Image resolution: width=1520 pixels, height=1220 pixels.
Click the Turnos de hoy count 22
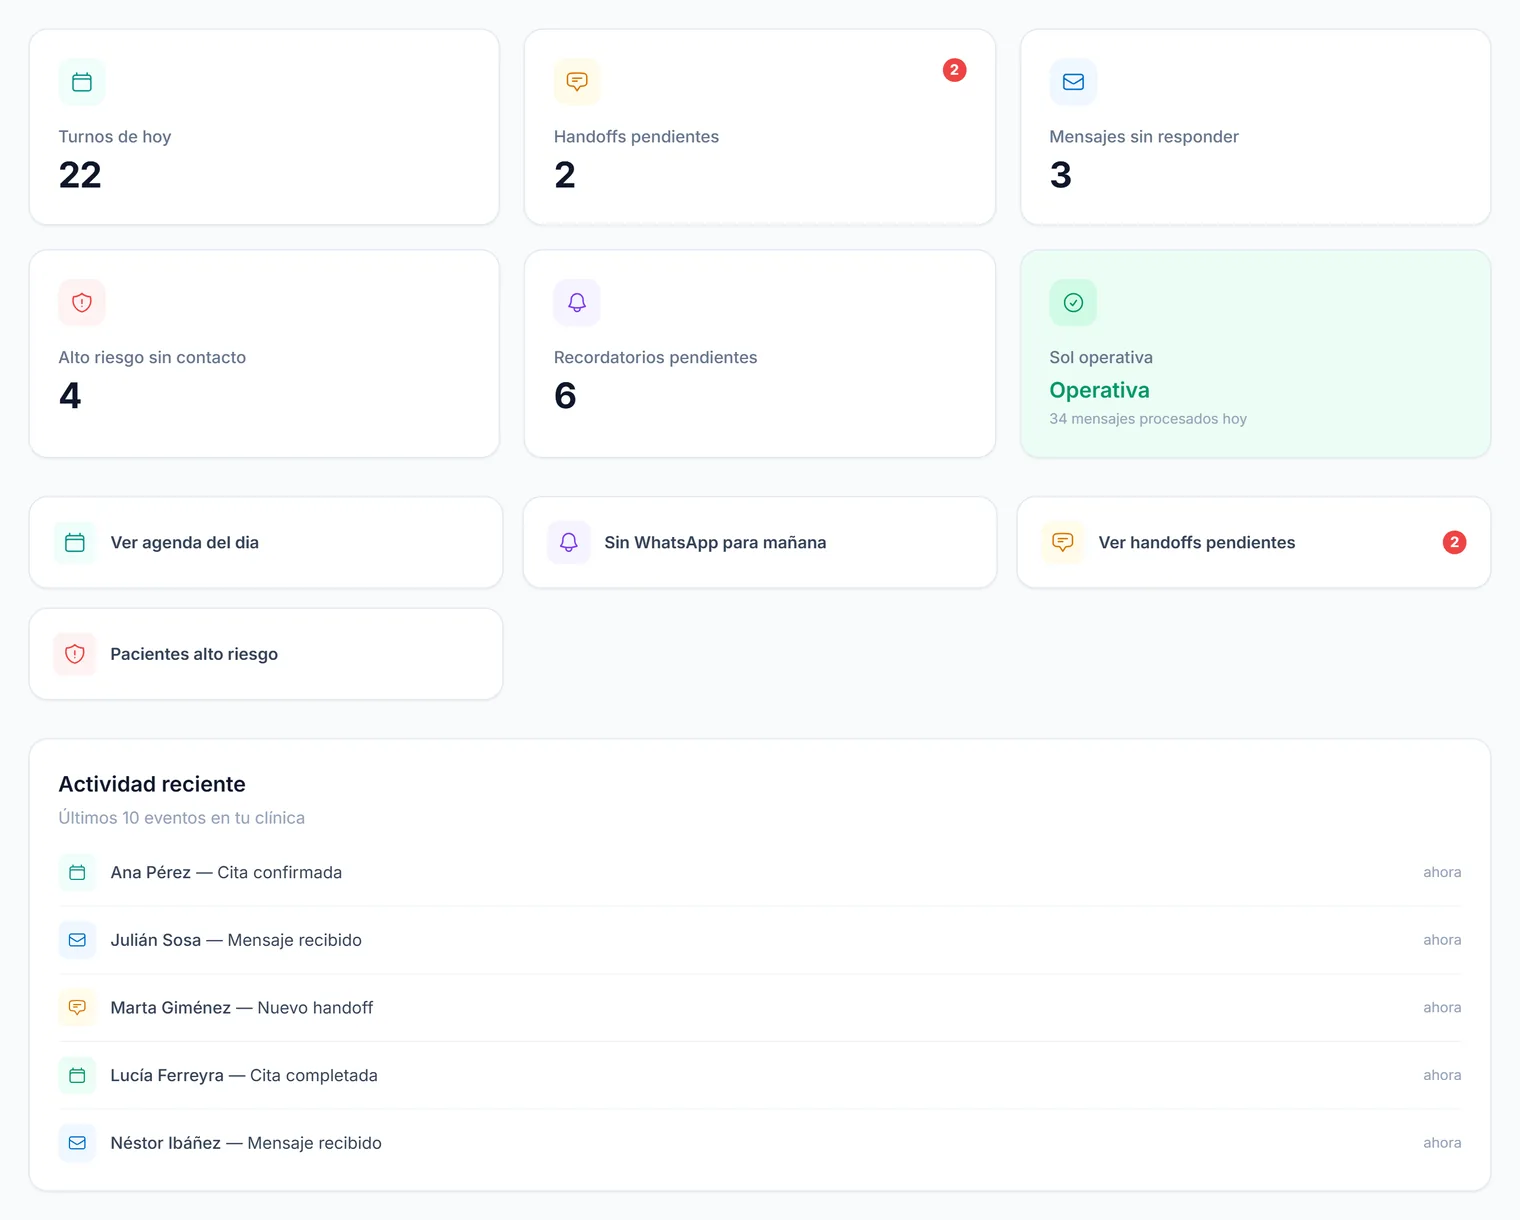click(x=80, y=175)
